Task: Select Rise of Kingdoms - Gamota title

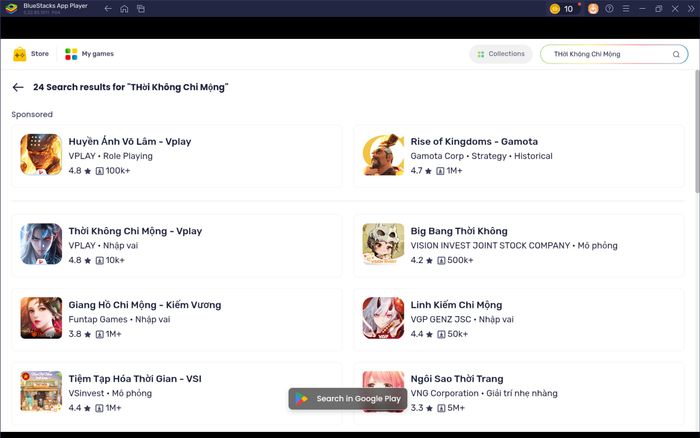Action: [x=474, y=142]
